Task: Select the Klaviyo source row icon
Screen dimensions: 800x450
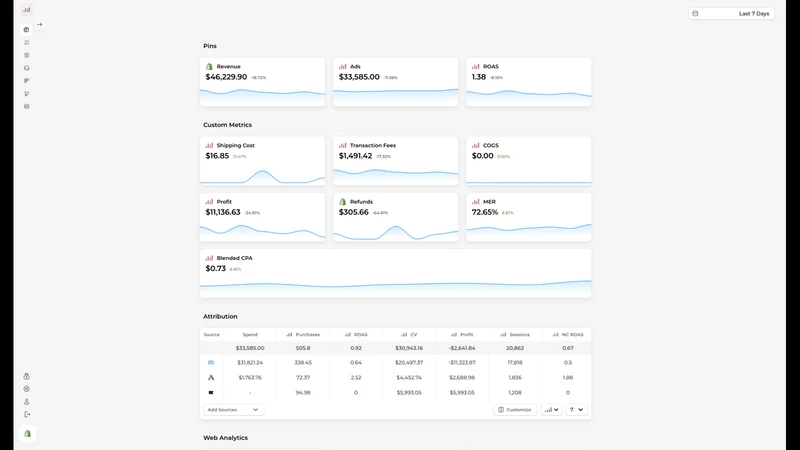Action: point(211,392)
